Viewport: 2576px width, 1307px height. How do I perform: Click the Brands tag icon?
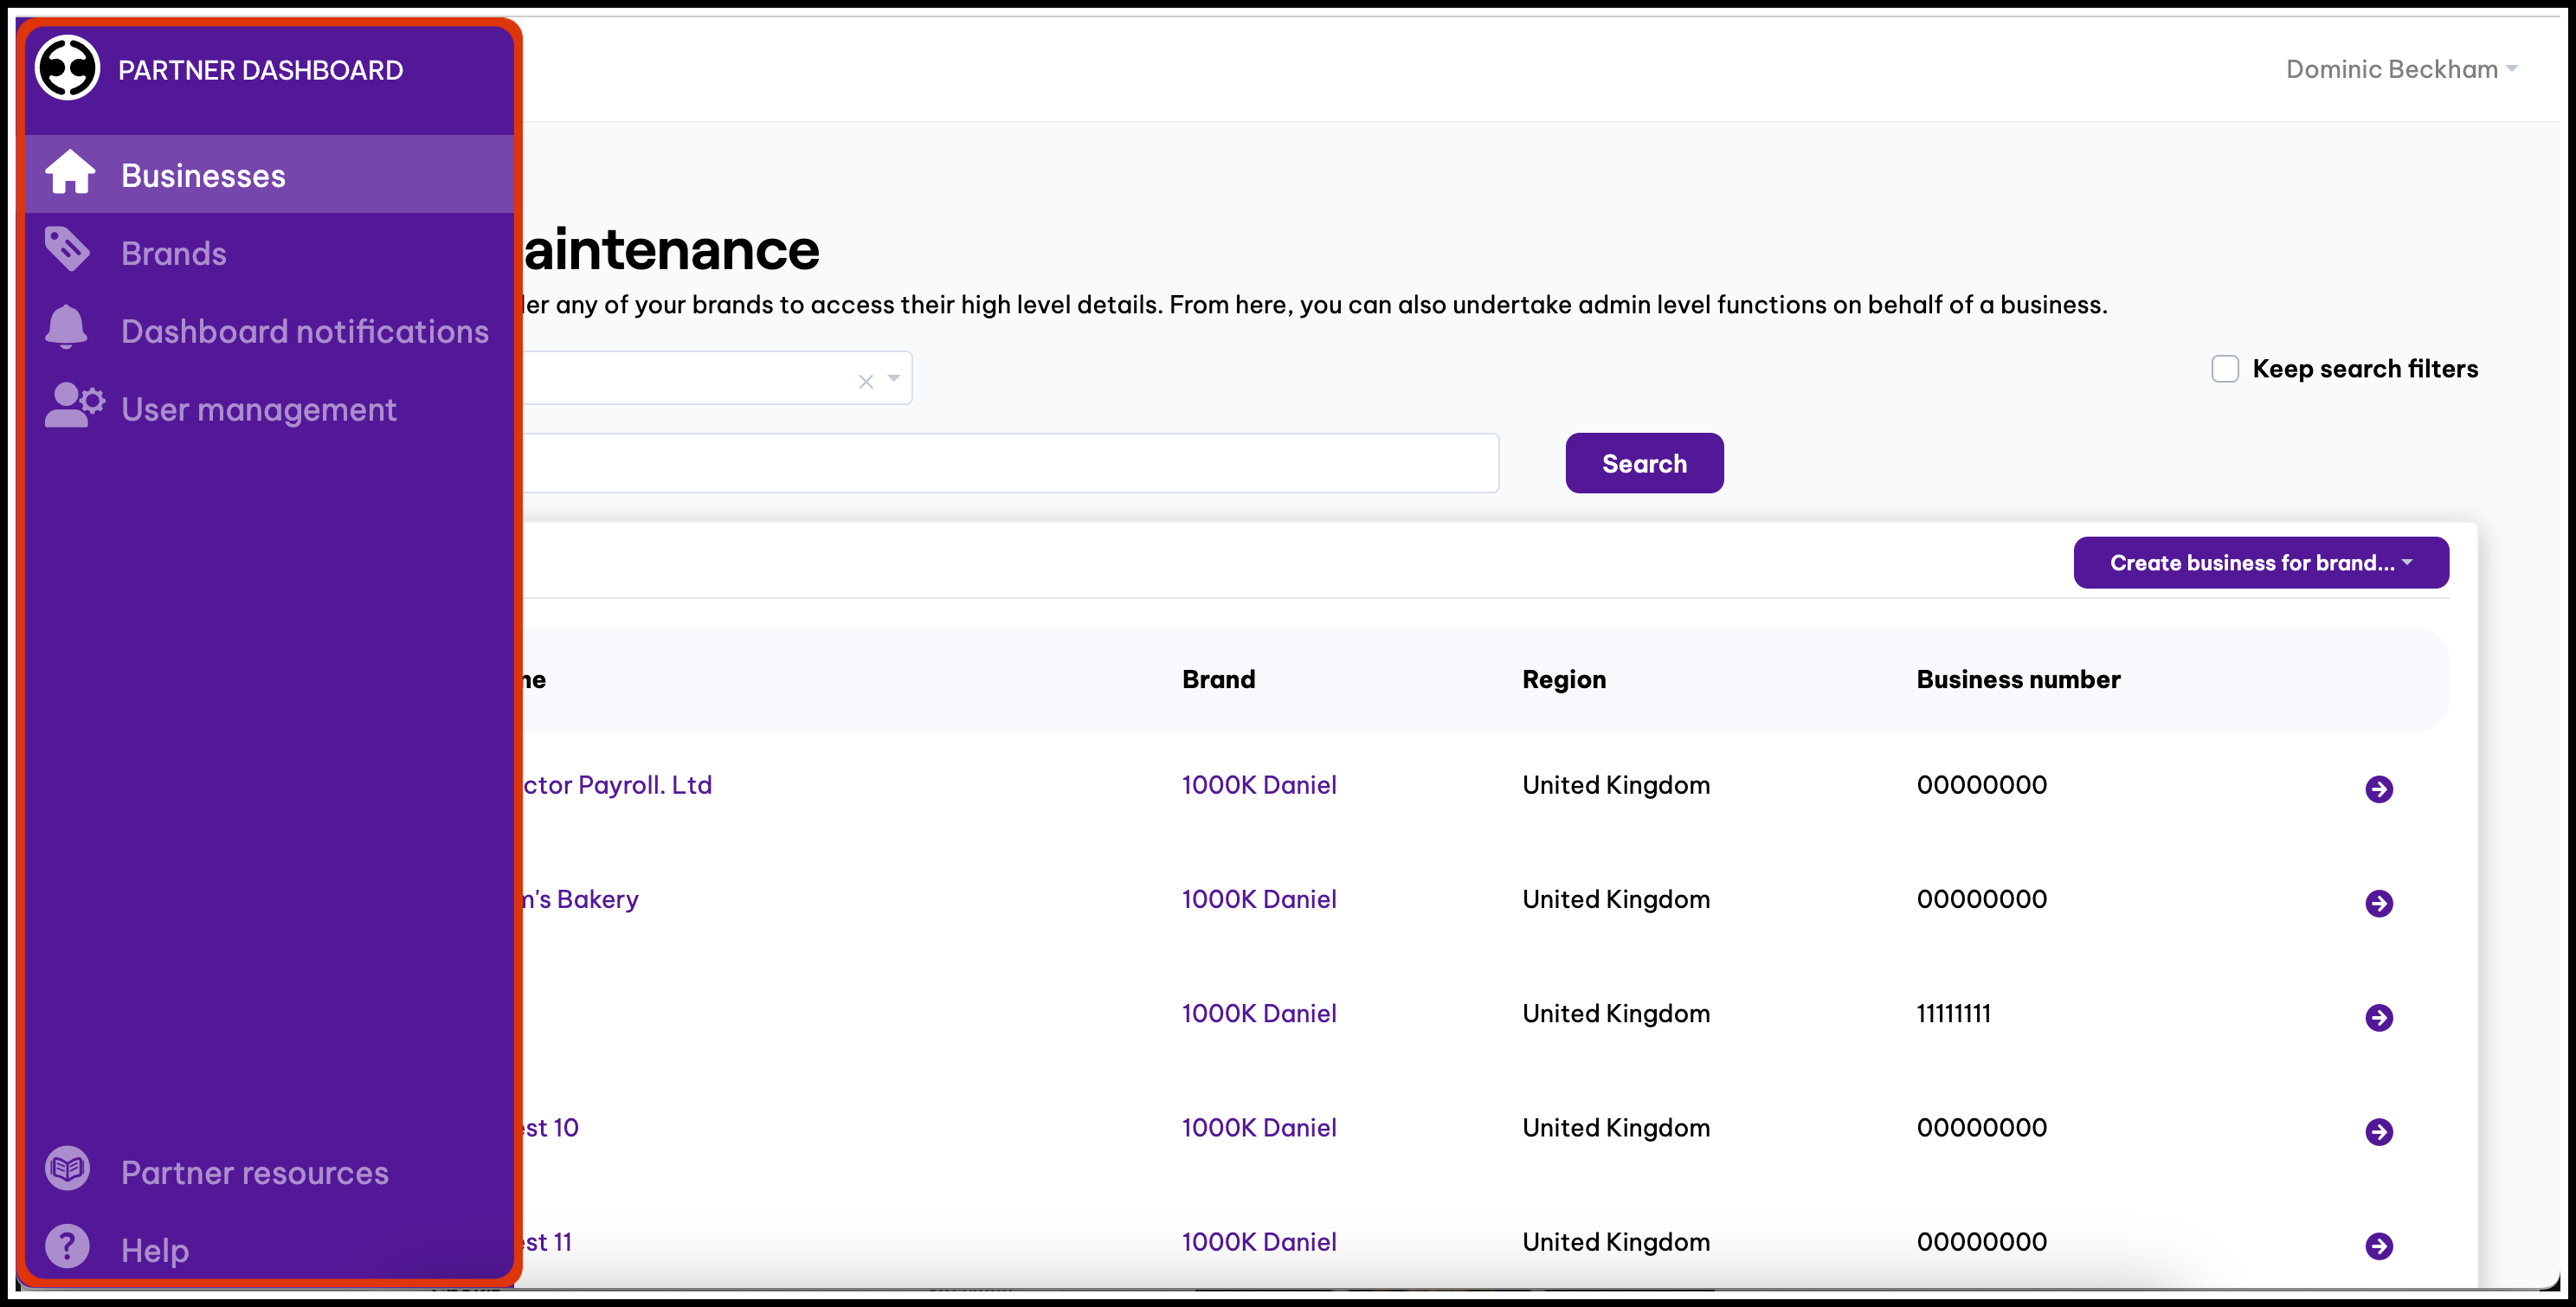68,250
